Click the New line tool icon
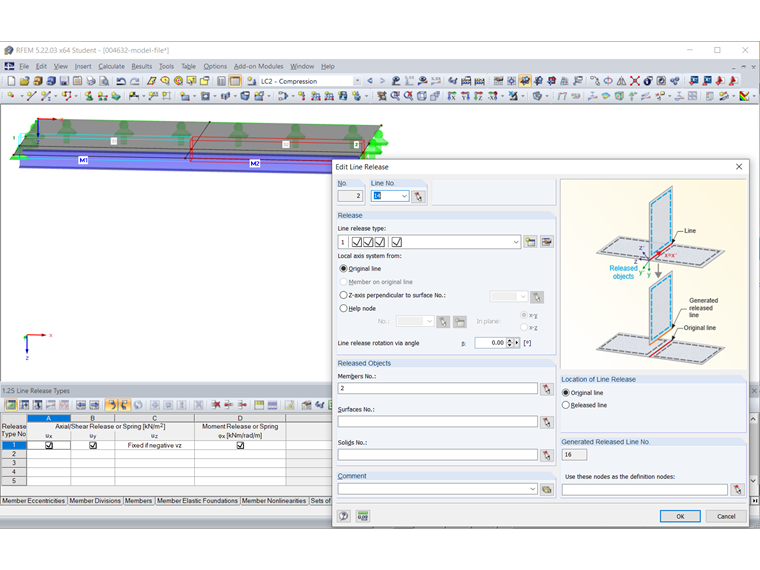Image resolution: width=760 pixels, height=570 pixels. tap(31, 96)
